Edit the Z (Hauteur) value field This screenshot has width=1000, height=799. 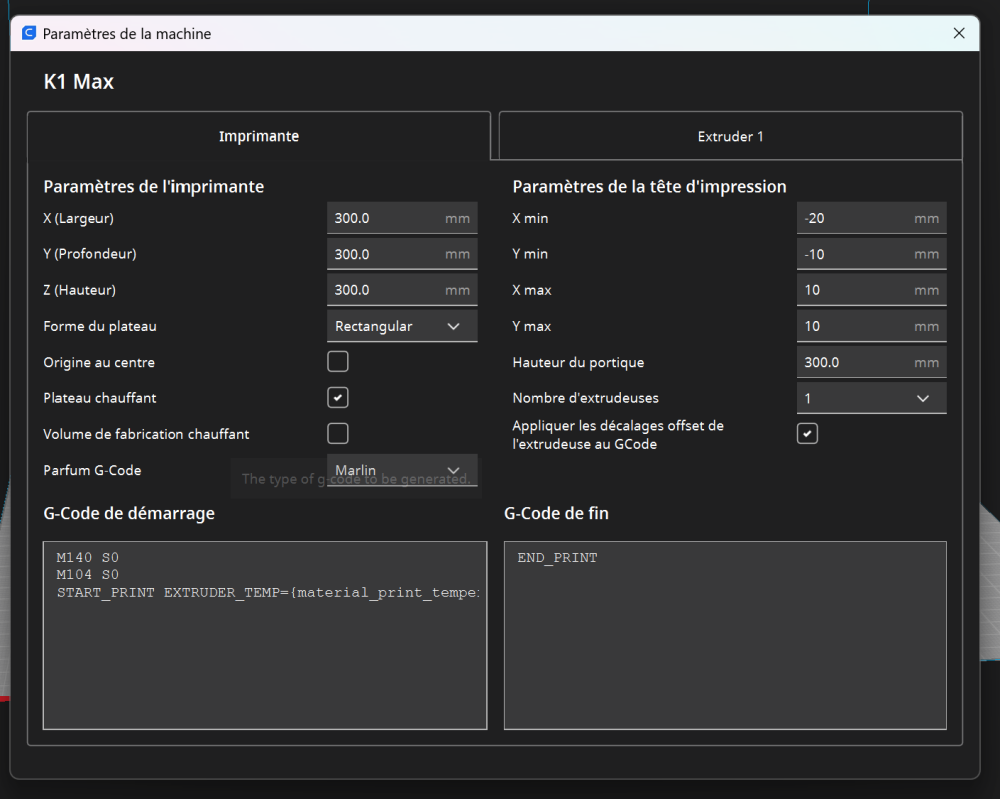402,290
